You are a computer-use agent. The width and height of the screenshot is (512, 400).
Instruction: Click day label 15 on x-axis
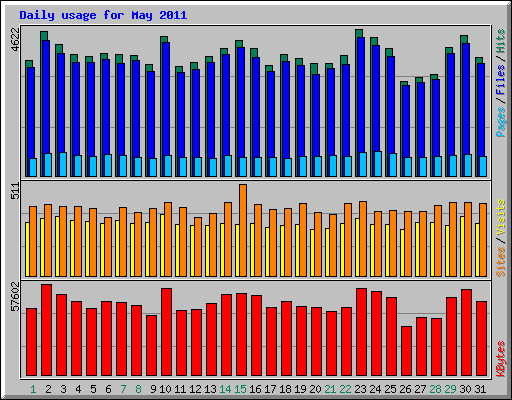(x=240, y=389)
